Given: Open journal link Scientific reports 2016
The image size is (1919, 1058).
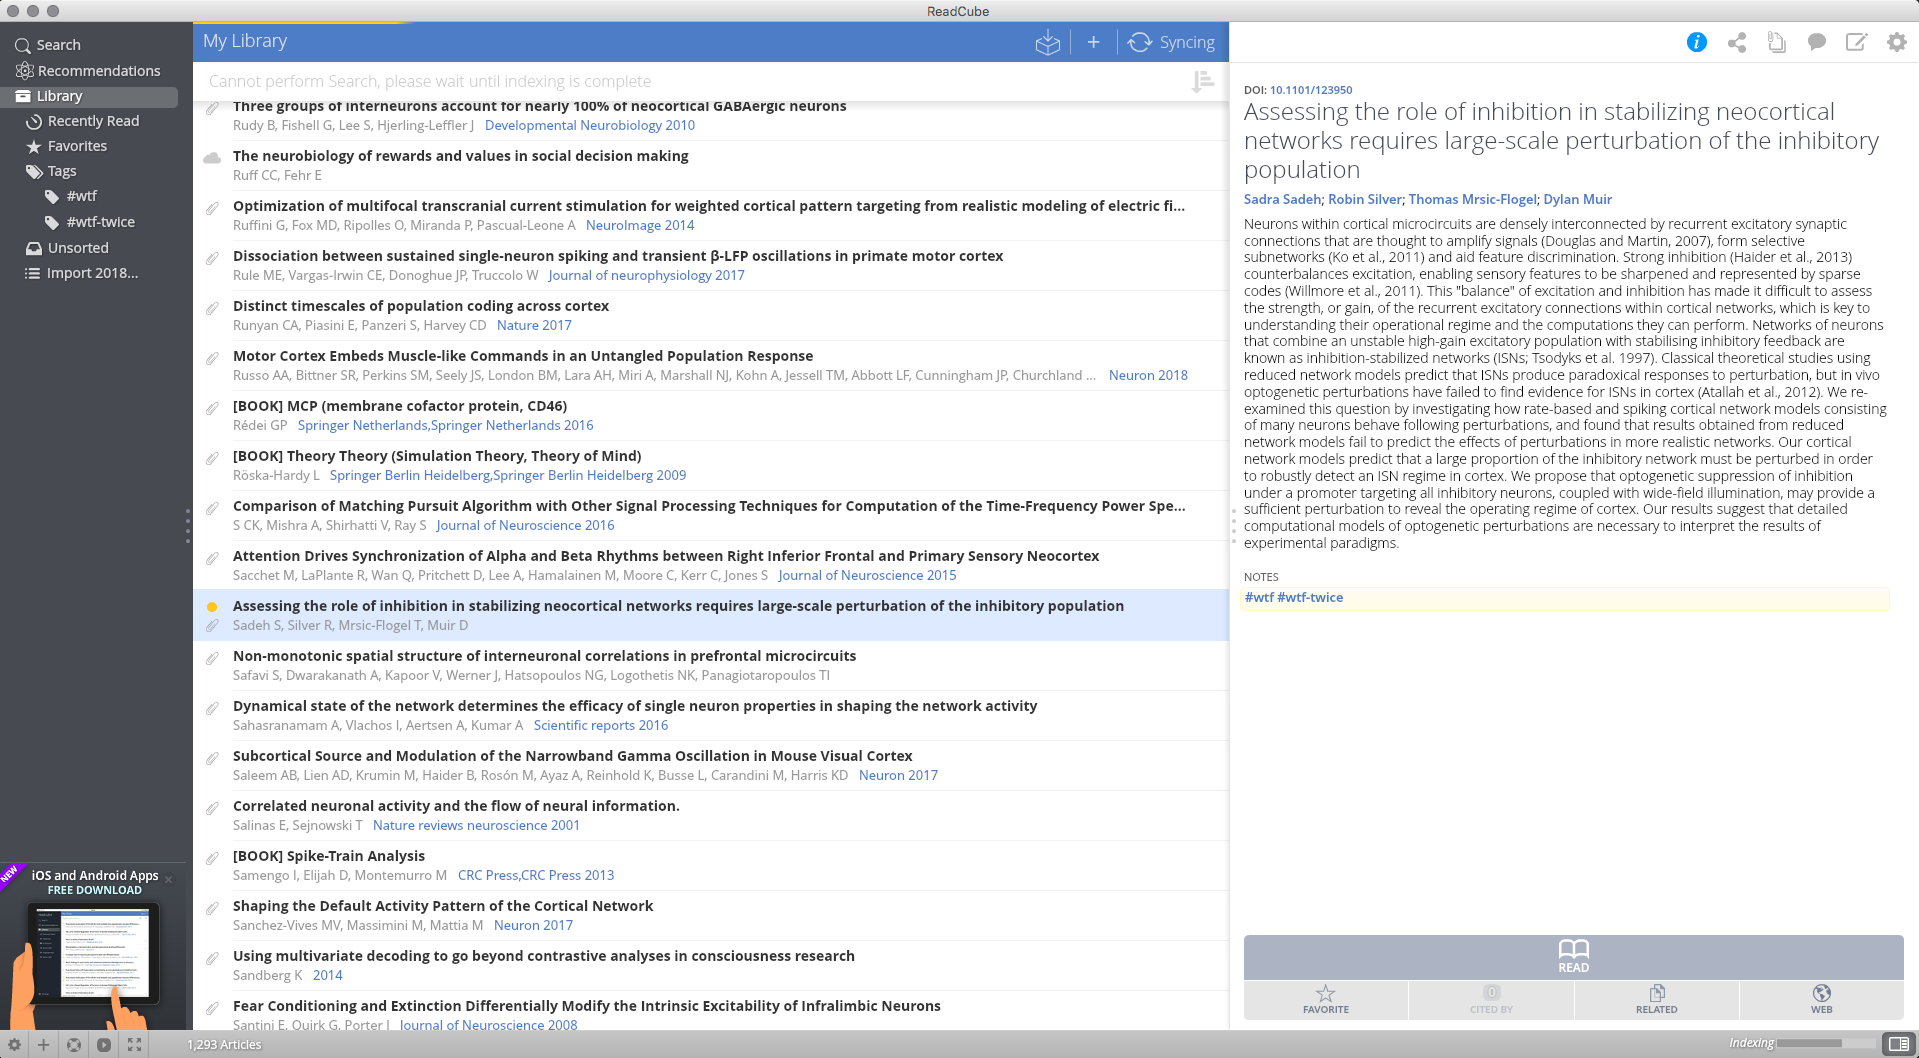Looking at the screenshot, I should [x=600, y=725].
